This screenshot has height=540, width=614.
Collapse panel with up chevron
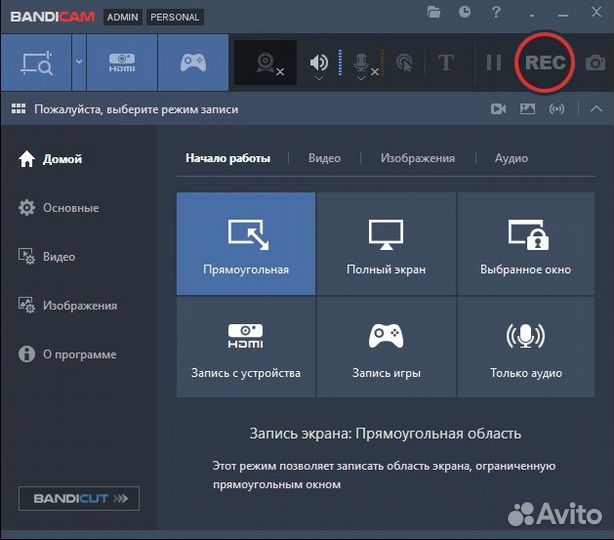pyautogui.click(x=596, y=109)
